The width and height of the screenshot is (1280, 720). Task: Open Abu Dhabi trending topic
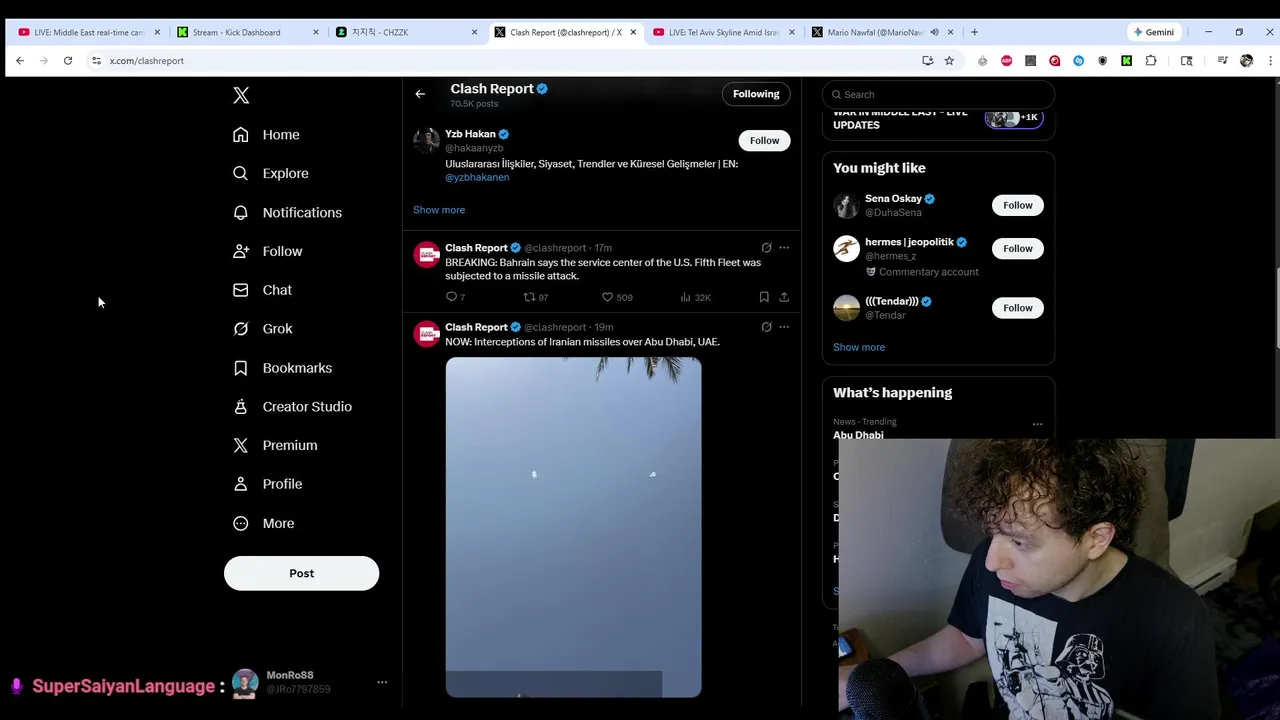858,435
